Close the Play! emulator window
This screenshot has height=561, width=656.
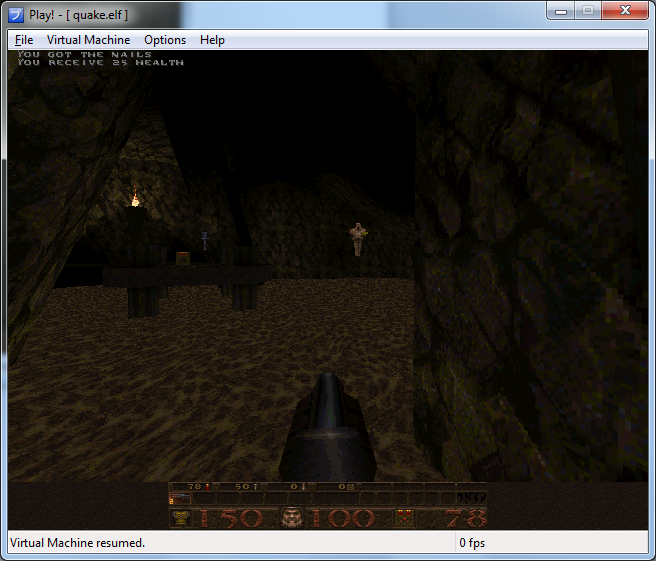625,11
